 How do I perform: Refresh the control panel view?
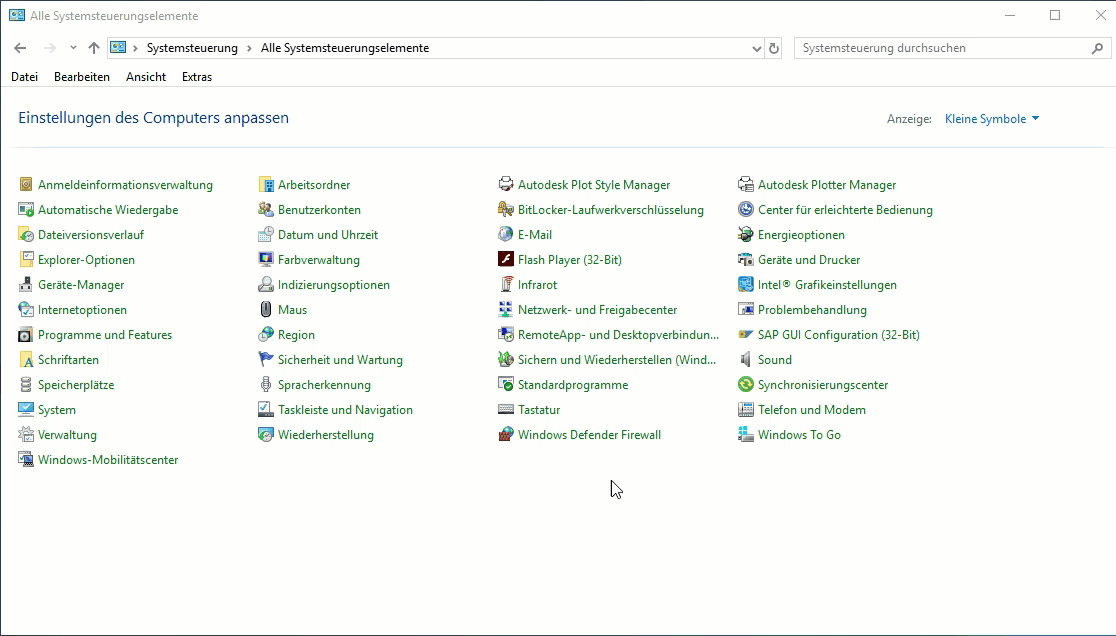774,48
